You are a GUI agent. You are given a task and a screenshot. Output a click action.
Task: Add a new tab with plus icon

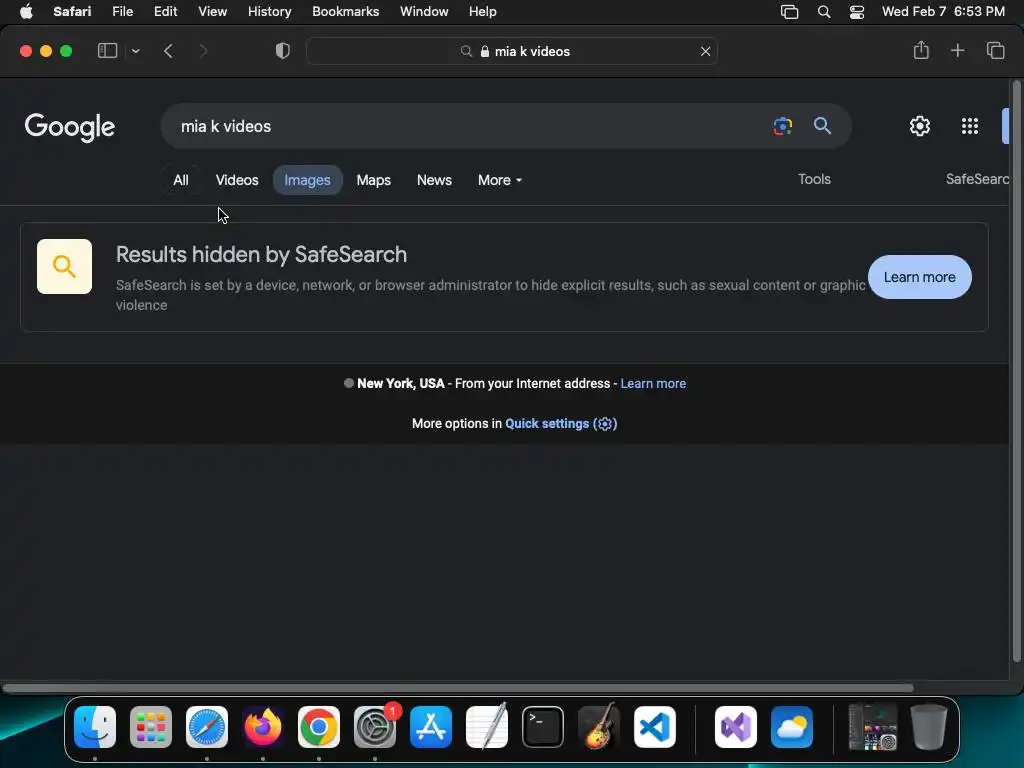pyautogui.click(x=957, y=50)
